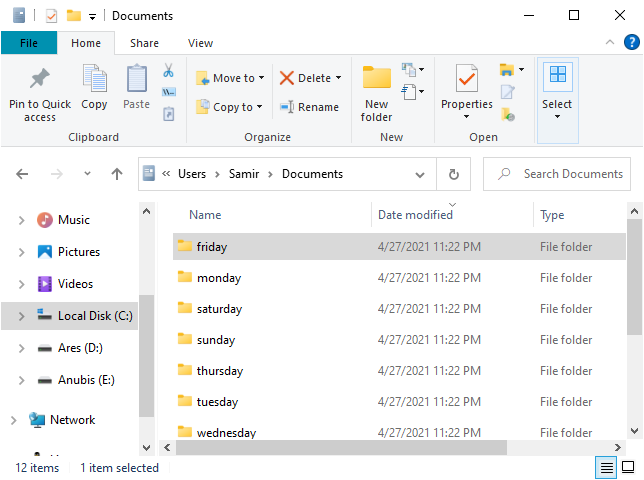Expand the Ares (D:) tree node
The image size is (644, 480).
[x=21, y=348]
